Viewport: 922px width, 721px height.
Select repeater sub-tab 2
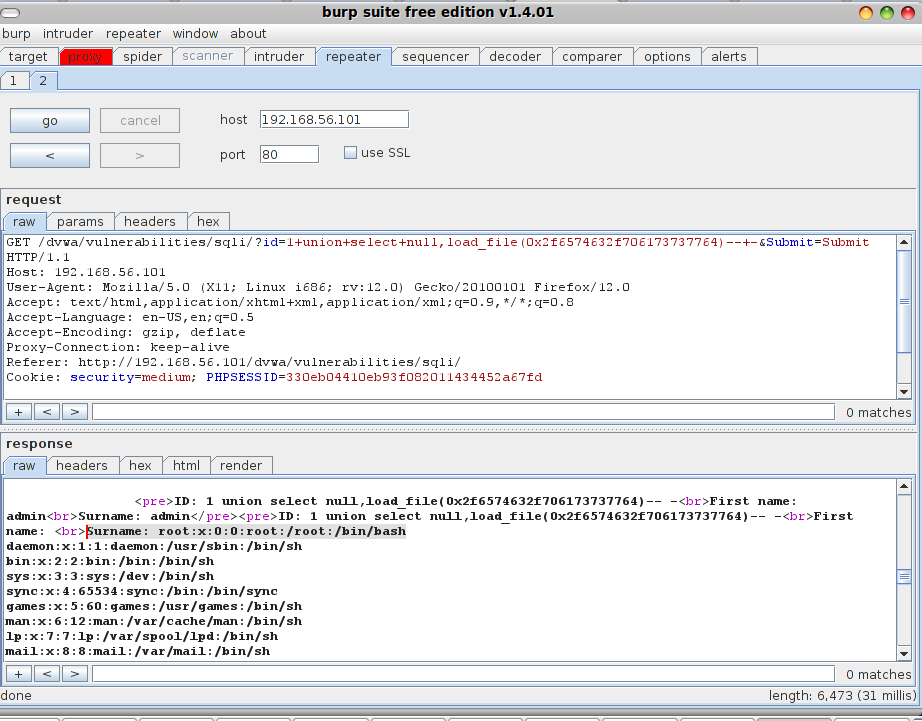43,81
